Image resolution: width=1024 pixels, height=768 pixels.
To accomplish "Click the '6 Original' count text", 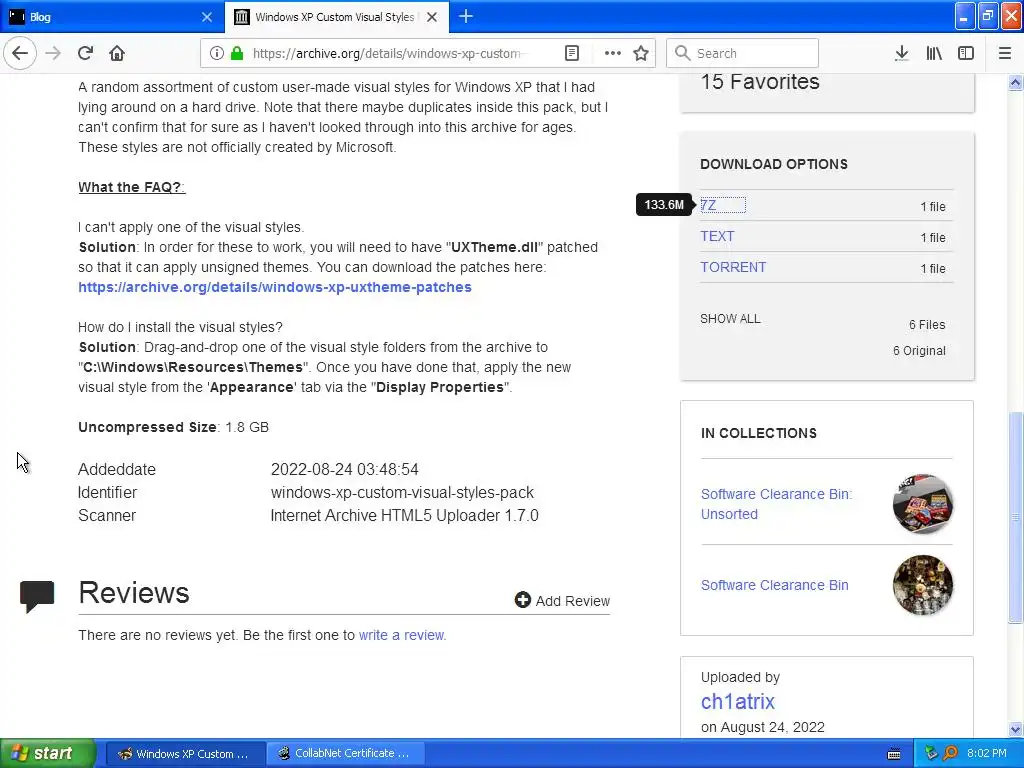I will point(919,351).
